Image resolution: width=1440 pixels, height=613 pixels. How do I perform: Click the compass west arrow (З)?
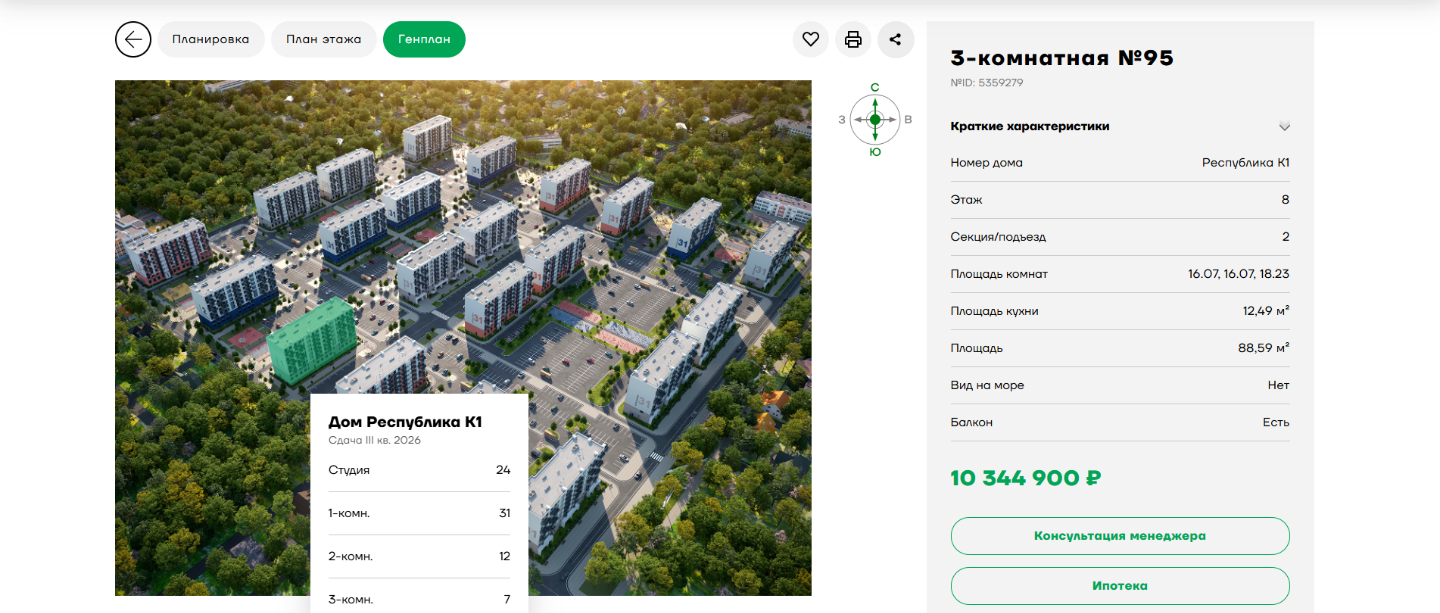[x=857, y=120]
